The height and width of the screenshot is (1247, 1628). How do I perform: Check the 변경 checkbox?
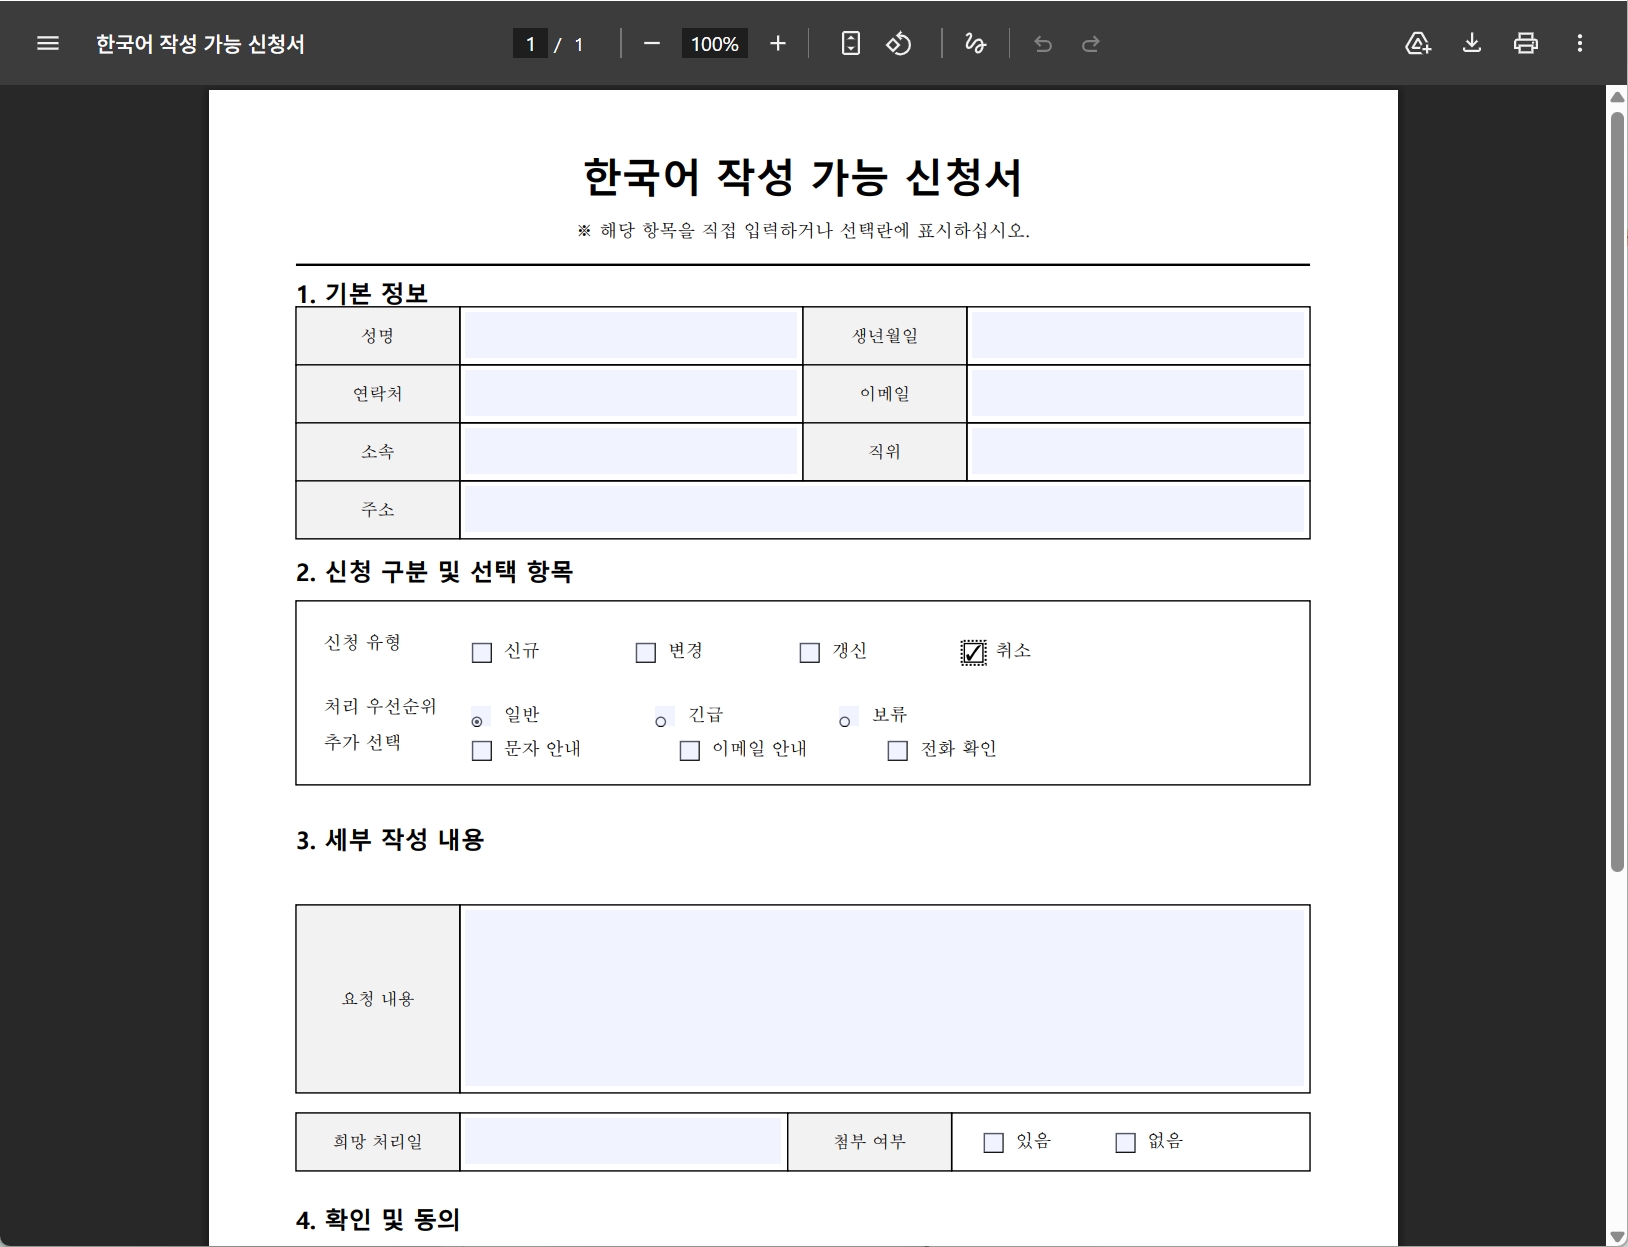646,653
